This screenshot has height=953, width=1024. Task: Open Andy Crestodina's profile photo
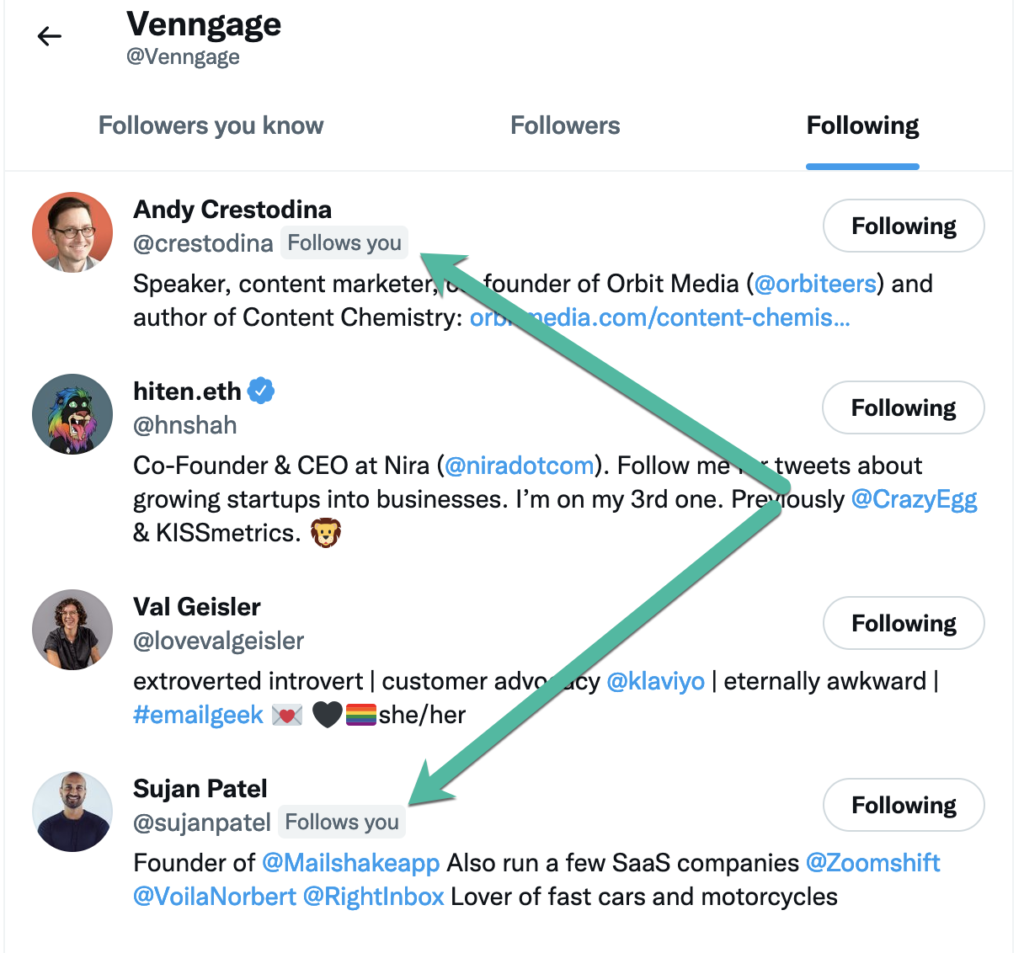tap(72, 232)
